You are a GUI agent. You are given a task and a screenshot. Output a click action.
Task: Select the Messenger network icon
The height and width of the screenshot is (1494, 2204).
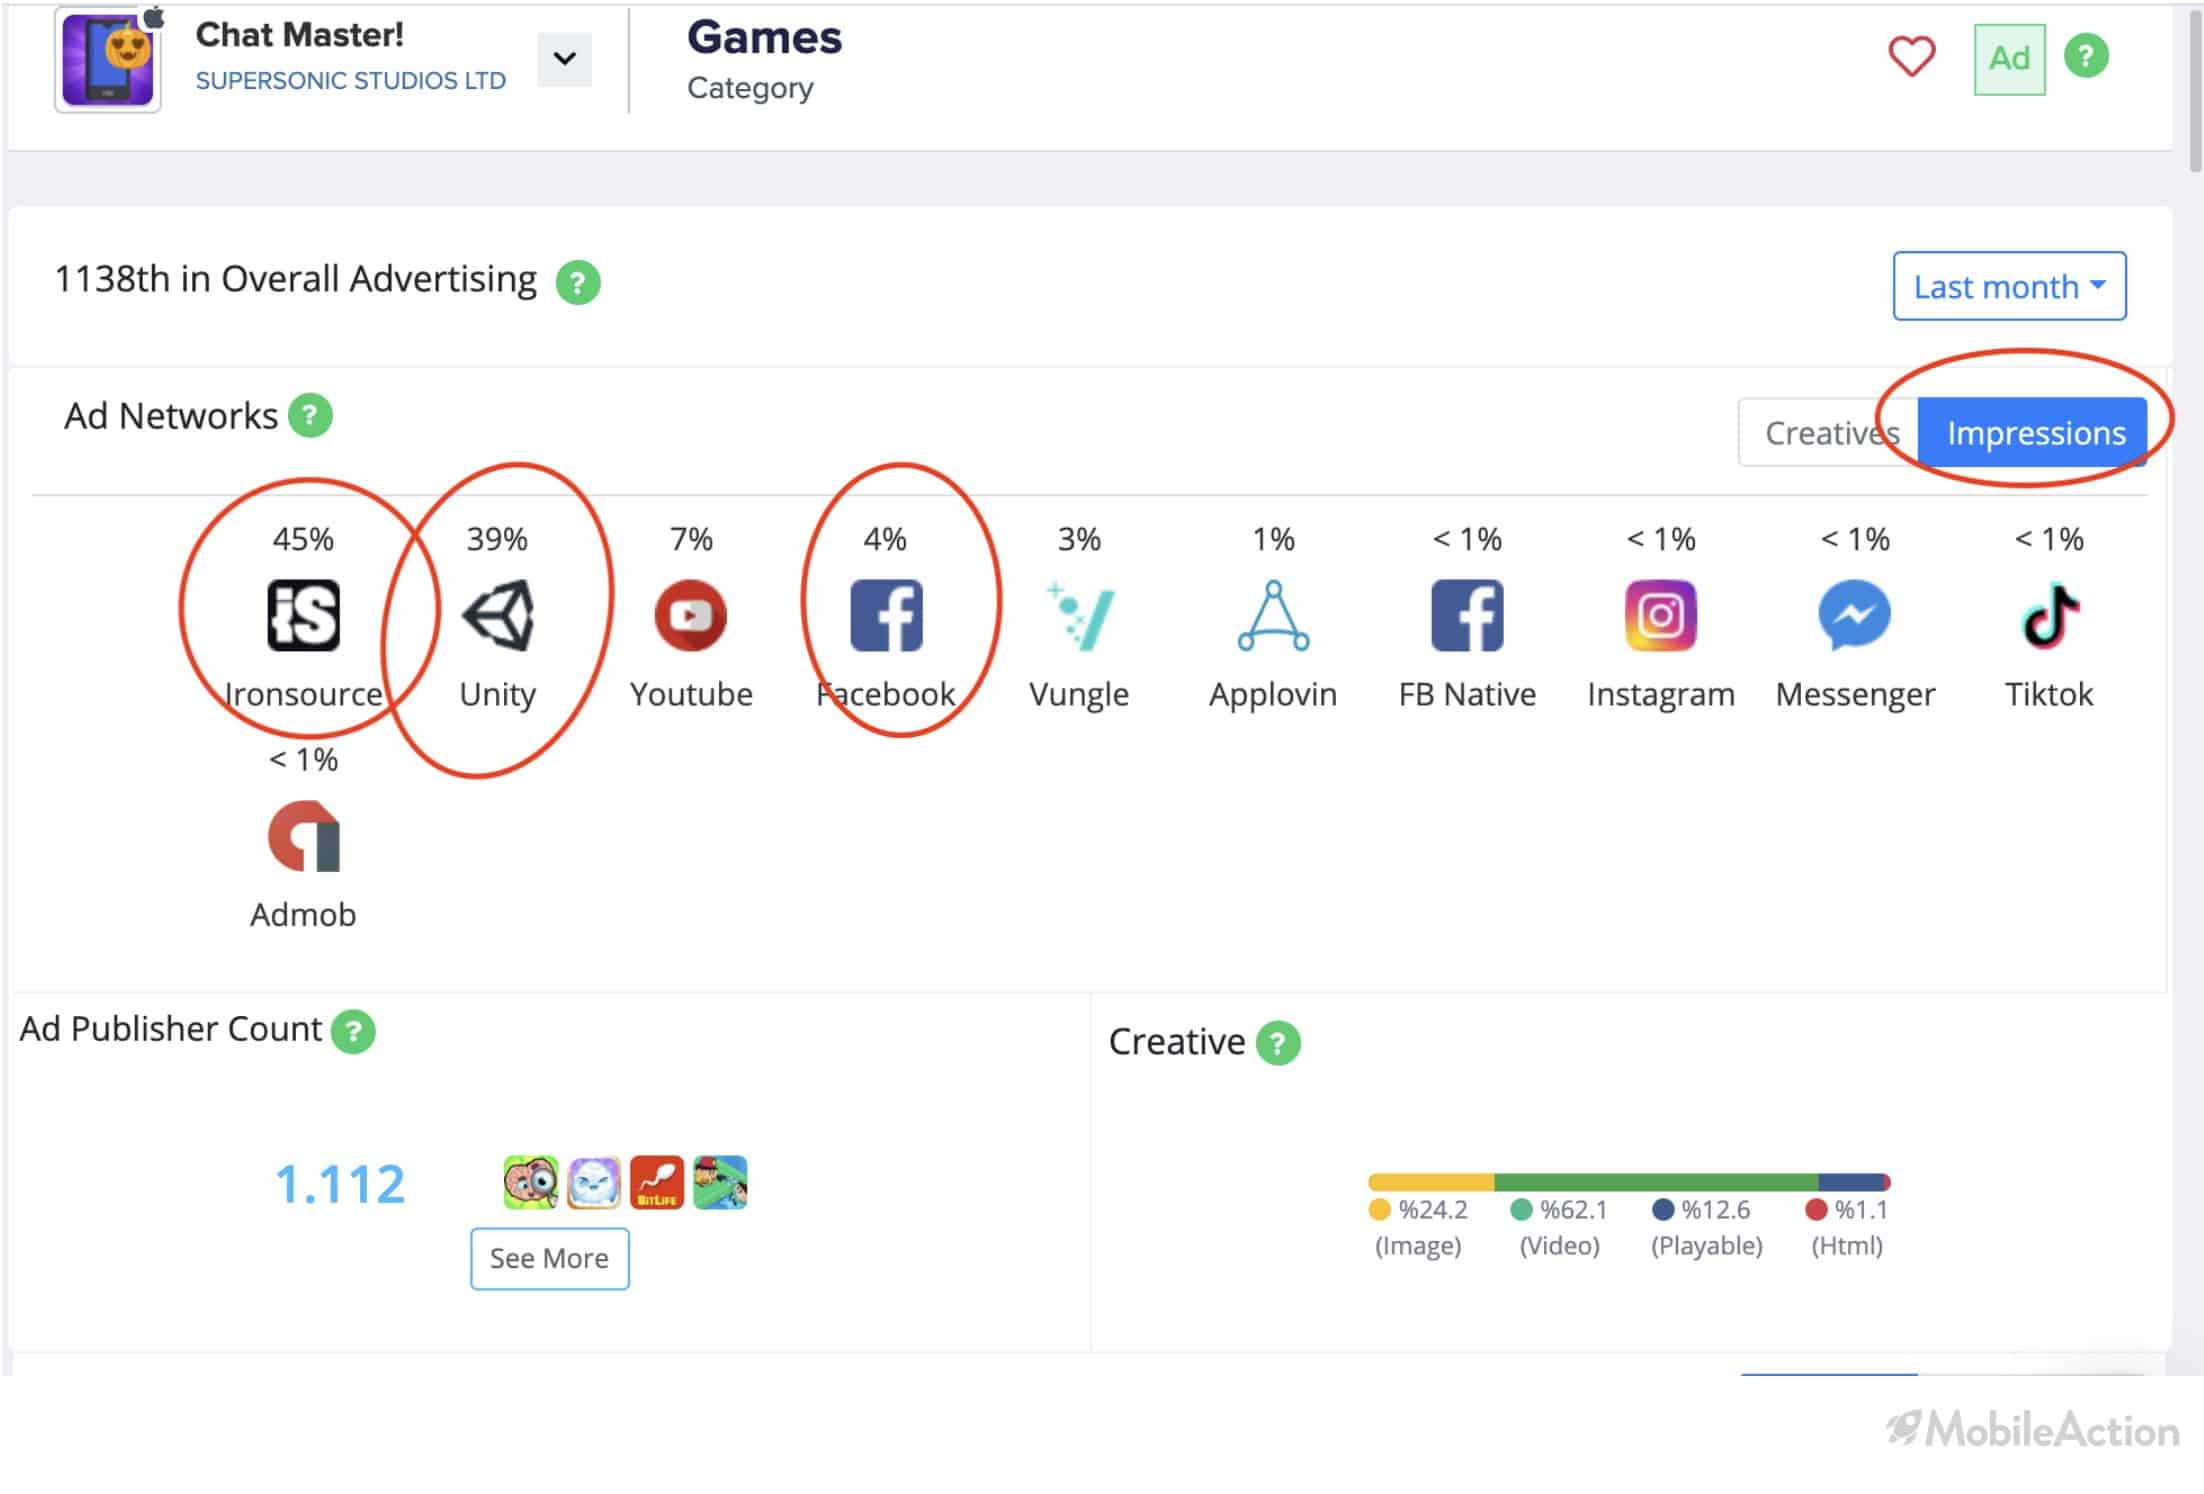[x=1855, y=614]
